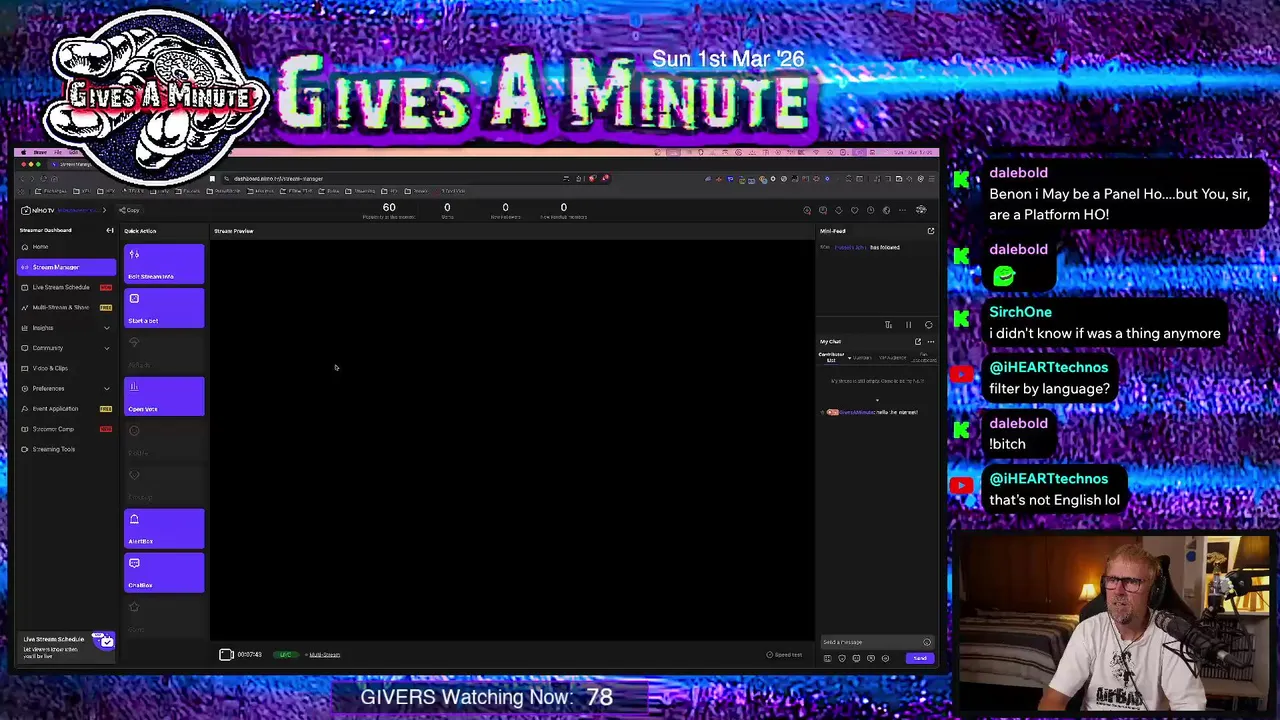Run the Speed test
Viewport: 1280px width, 720px height.
point(785,655)
